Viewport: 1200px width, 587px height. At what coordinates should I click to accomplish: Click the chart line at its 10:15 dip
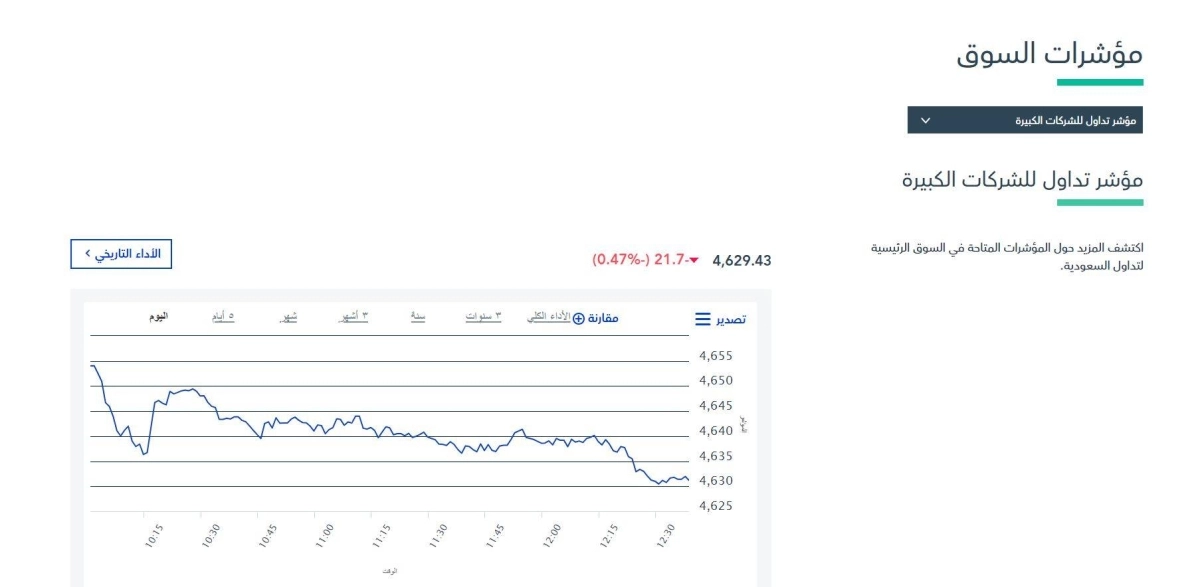(x=145, y=454)
